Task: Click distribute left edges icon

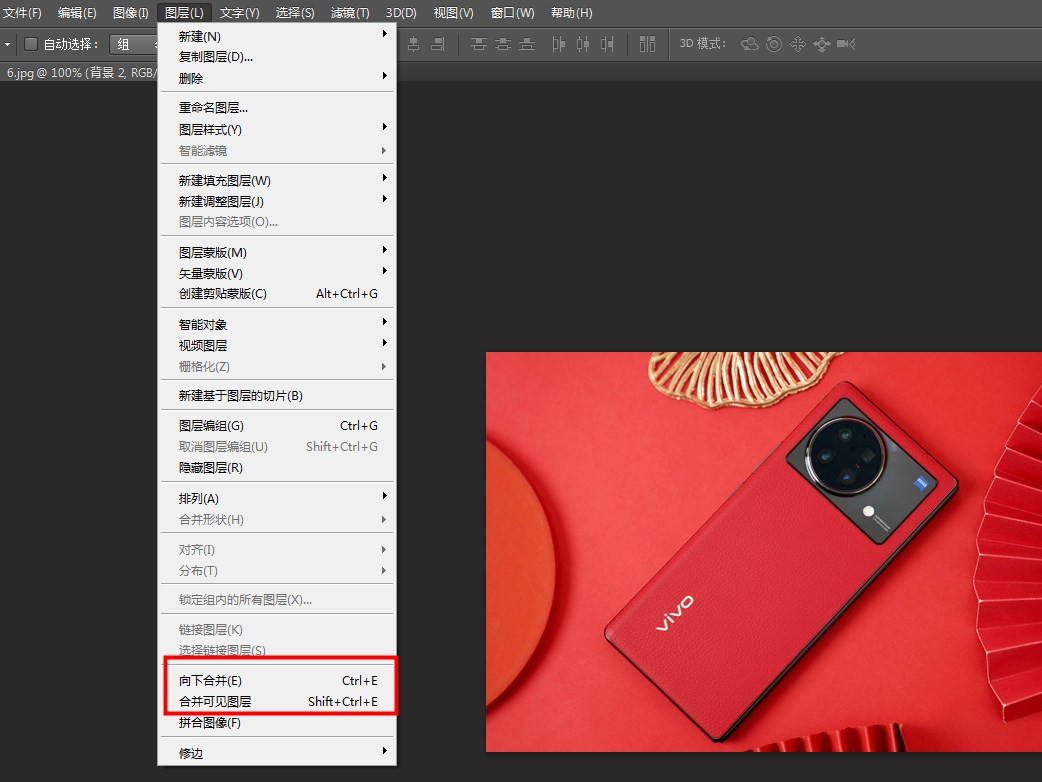Action: click(x=558, y=44)
